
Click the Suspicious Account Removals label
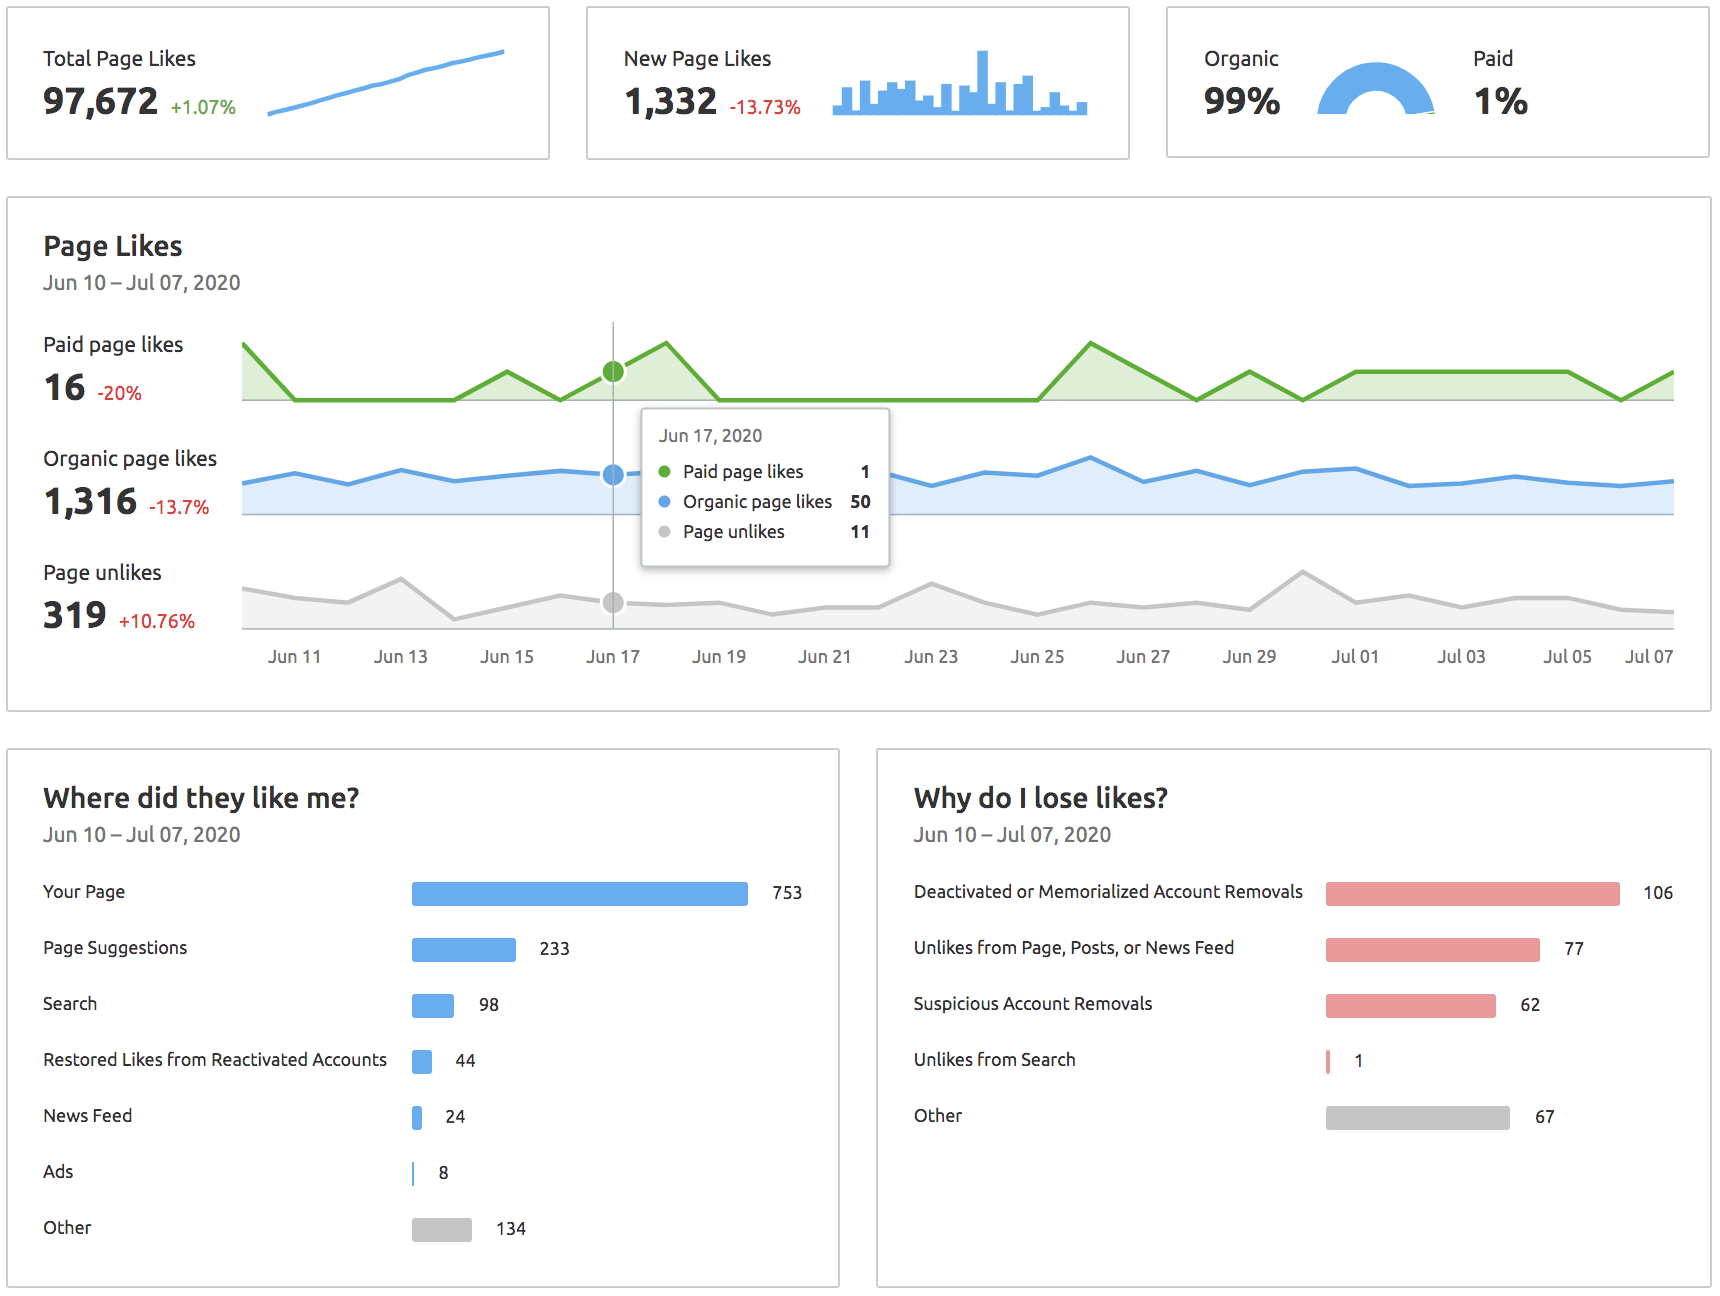[1033, 1004]
